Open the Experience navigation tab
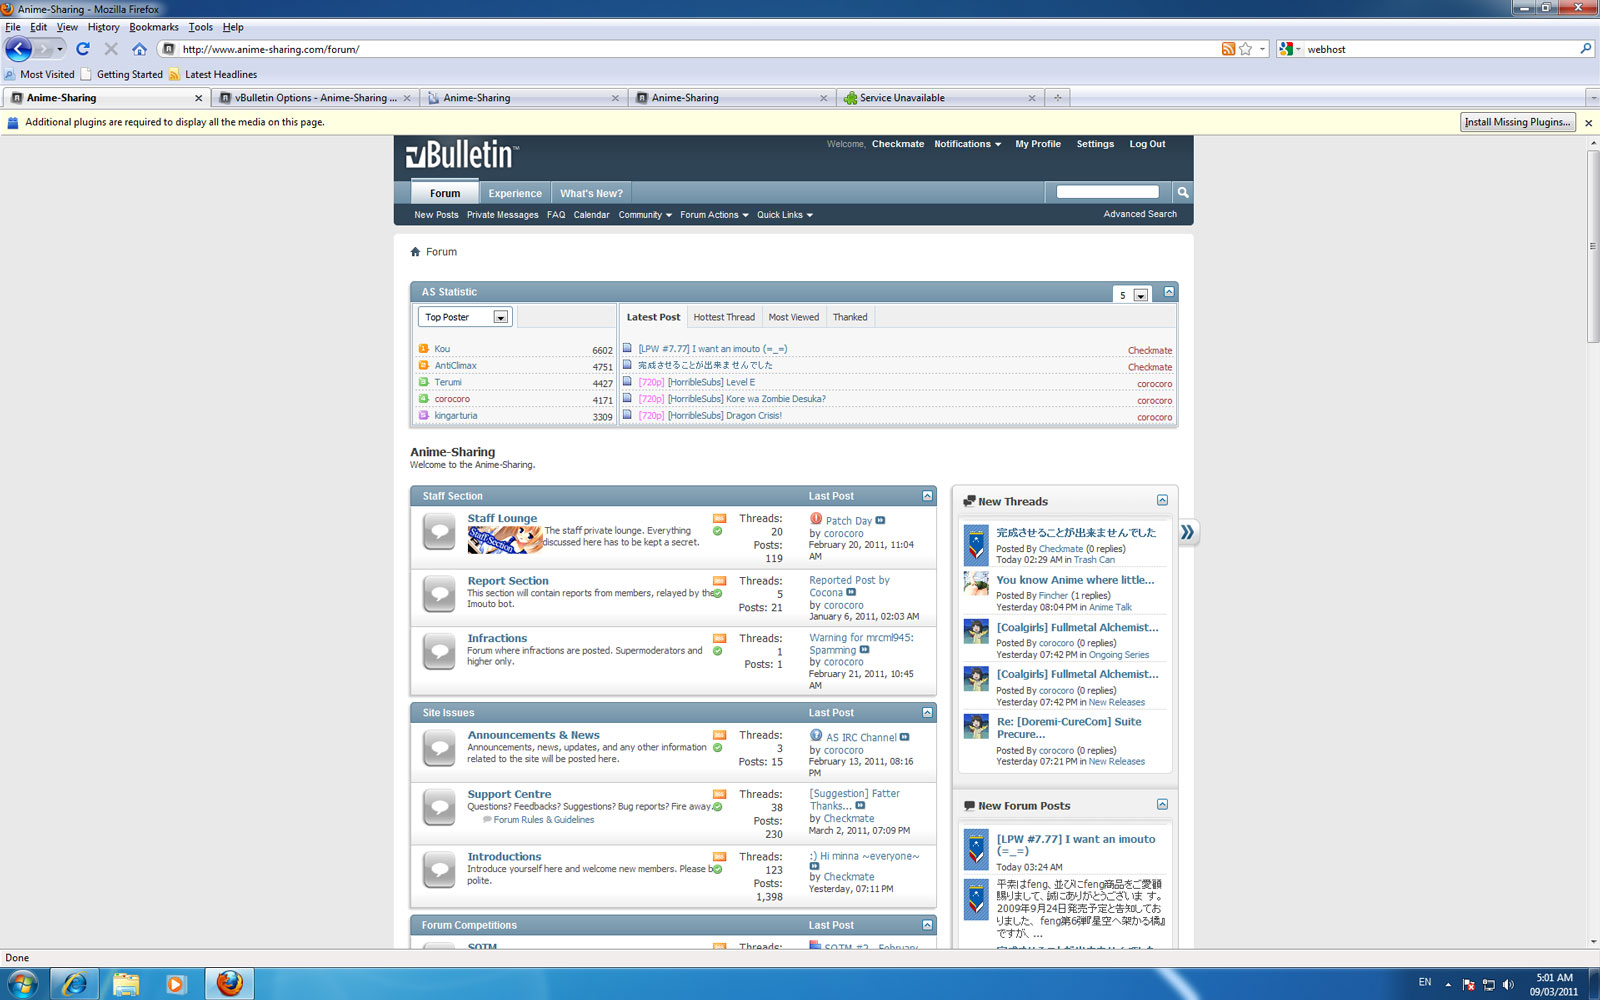Viewport: 1600px width, 1000px height. [x=515, y=193]
